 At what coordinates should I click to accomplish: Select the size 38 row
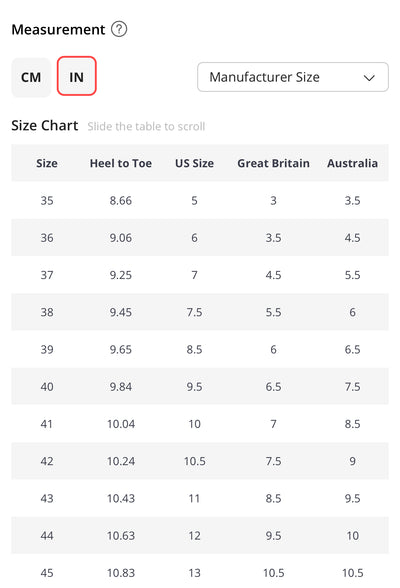(200, 312)
